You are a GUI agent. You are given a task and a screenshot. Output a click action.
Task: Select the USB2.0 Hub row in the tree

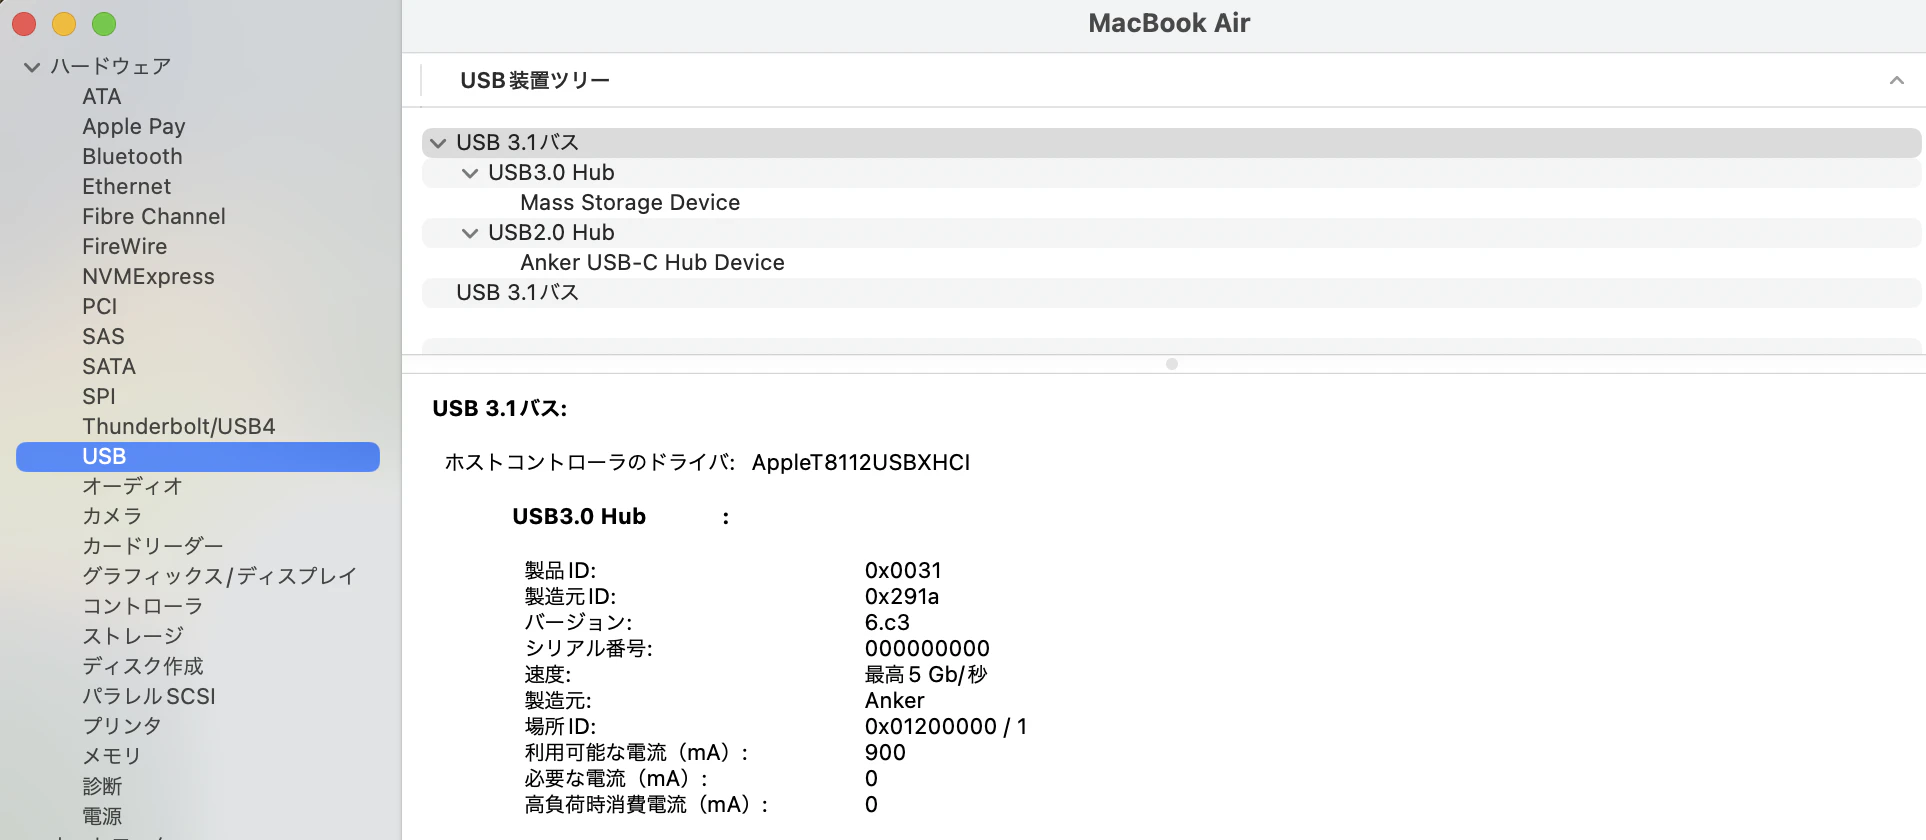tap(1171, 233)
